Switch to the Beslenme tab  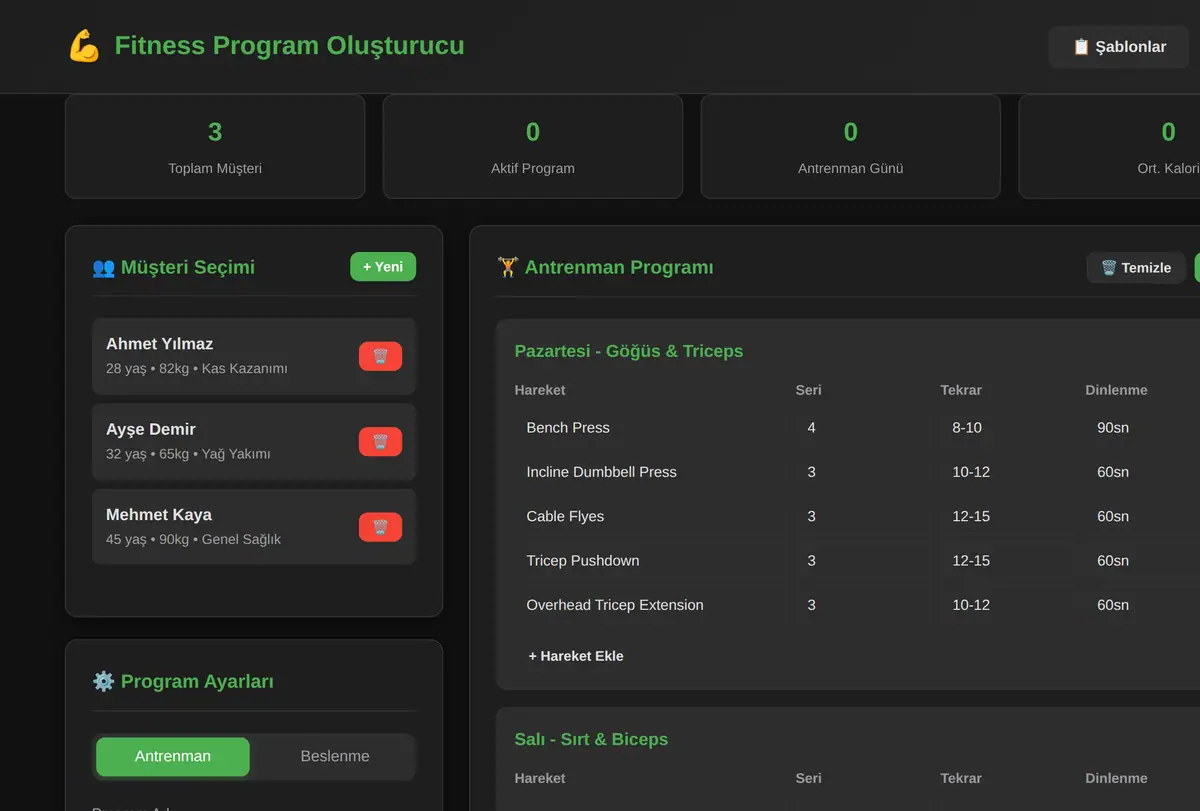[x=335, y=756]
